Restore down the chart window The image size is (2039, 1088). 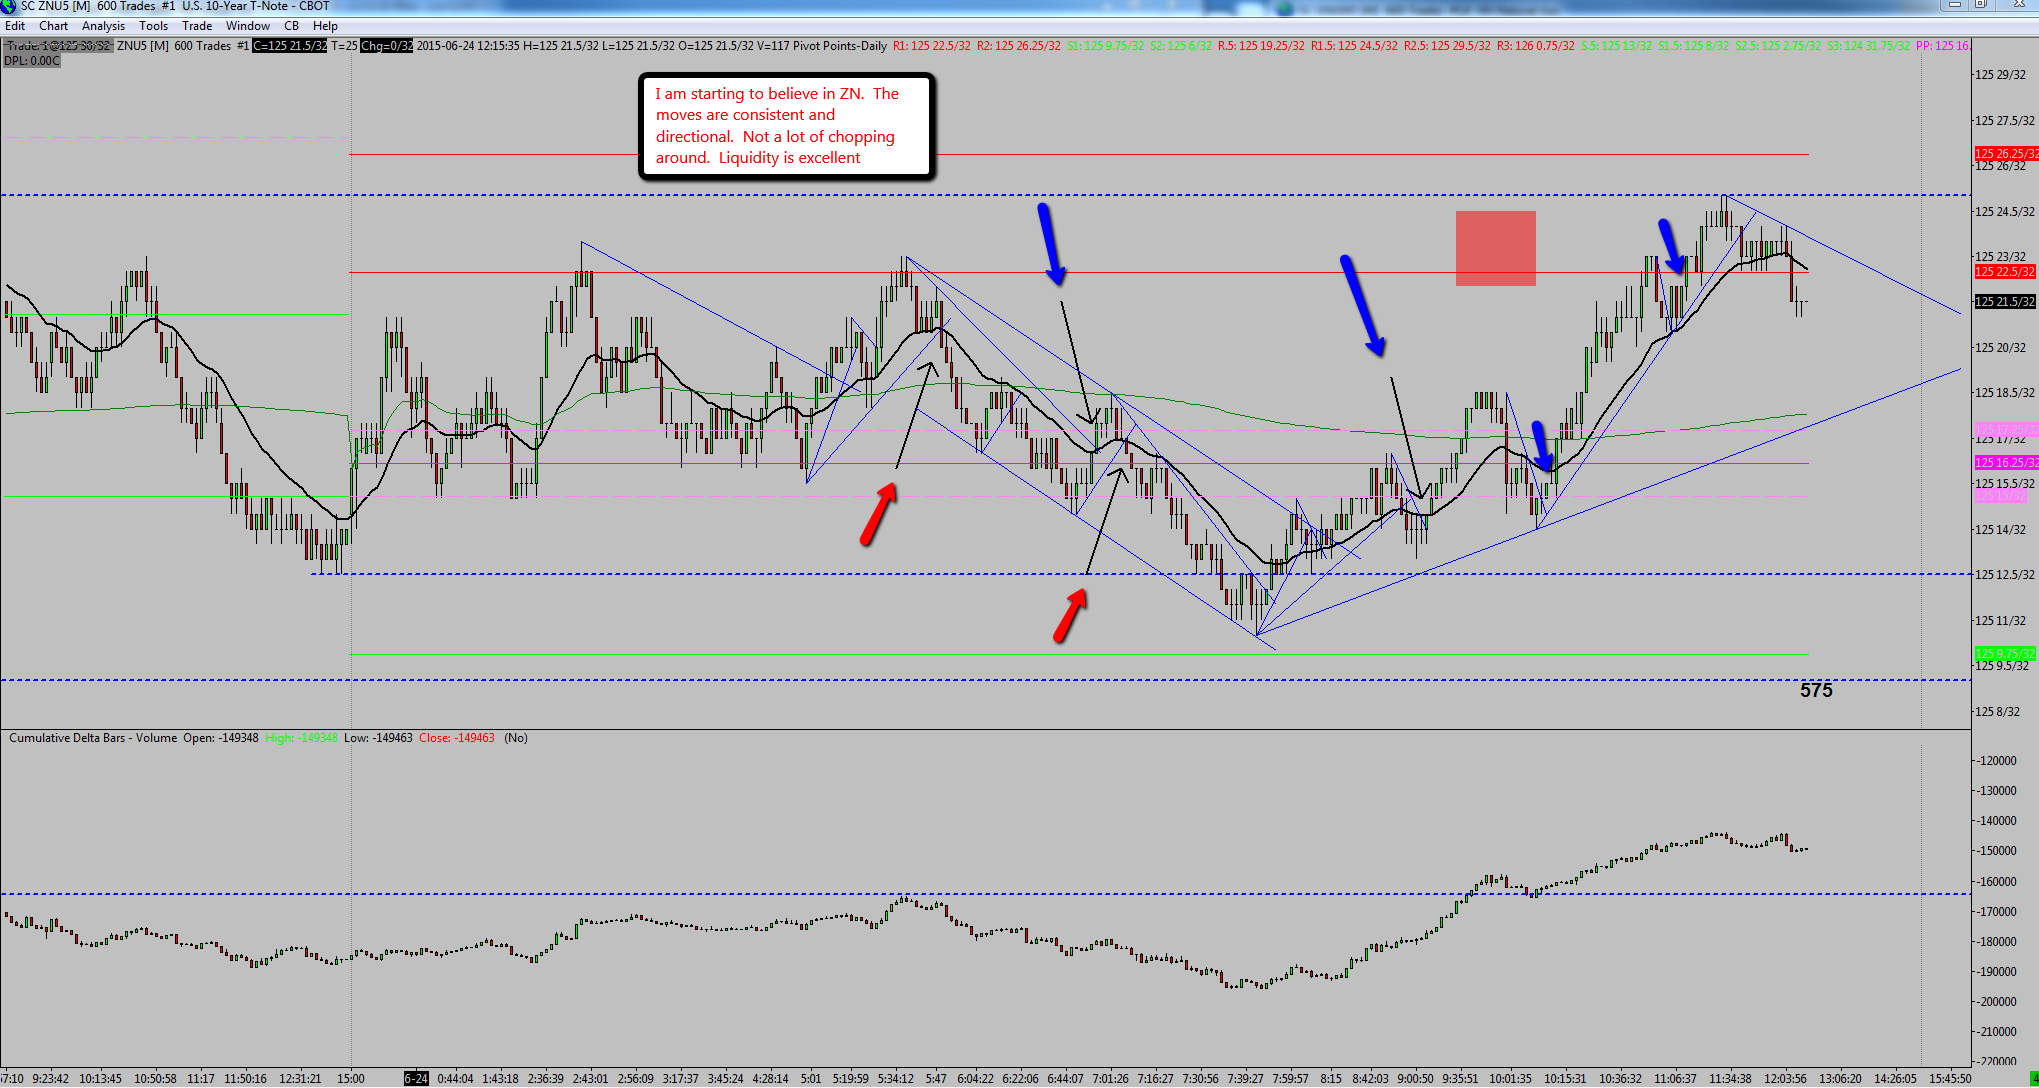coord(1980,5)
